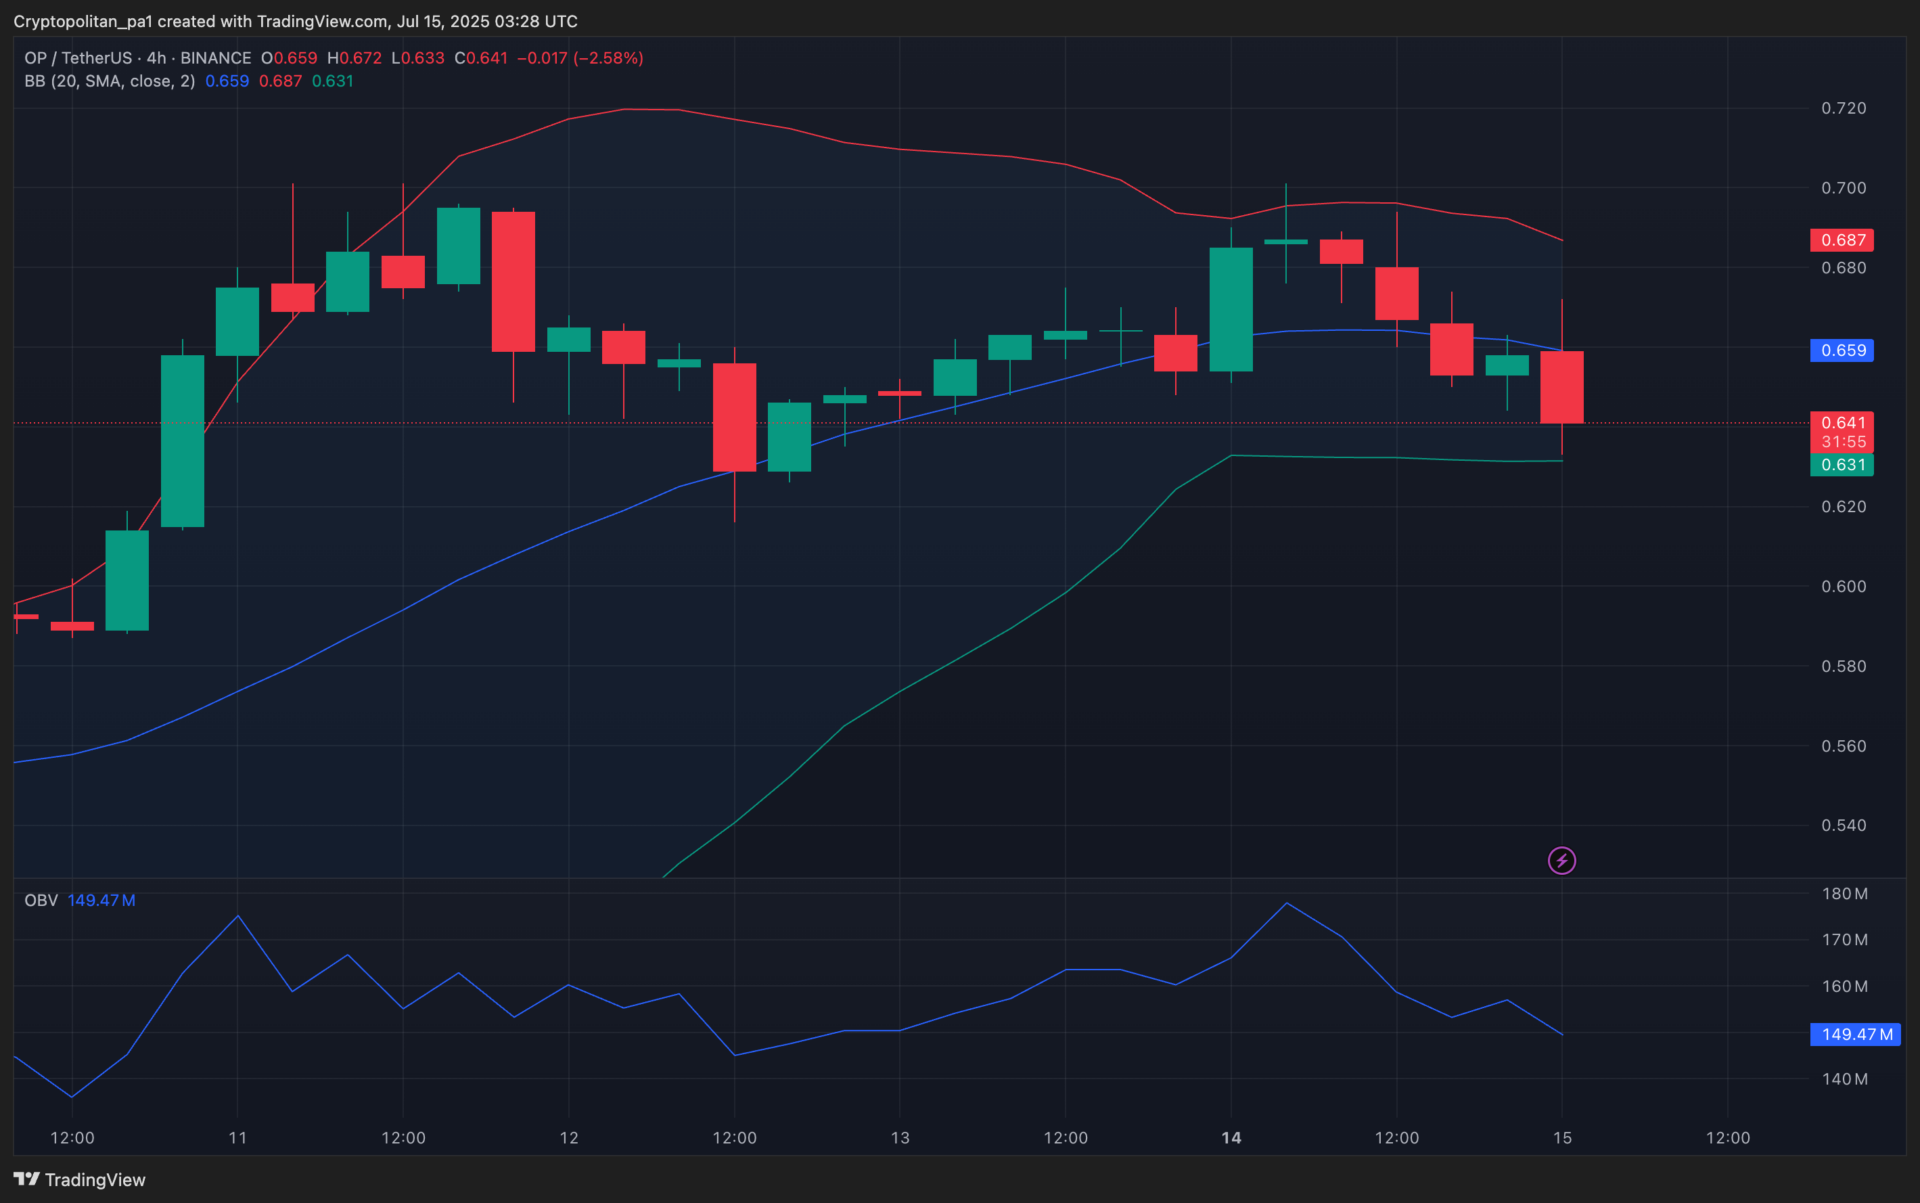Screen dimensions: 1920x1203
Task: Click the purple lightning bolt icon
Action: (1561, 860)
